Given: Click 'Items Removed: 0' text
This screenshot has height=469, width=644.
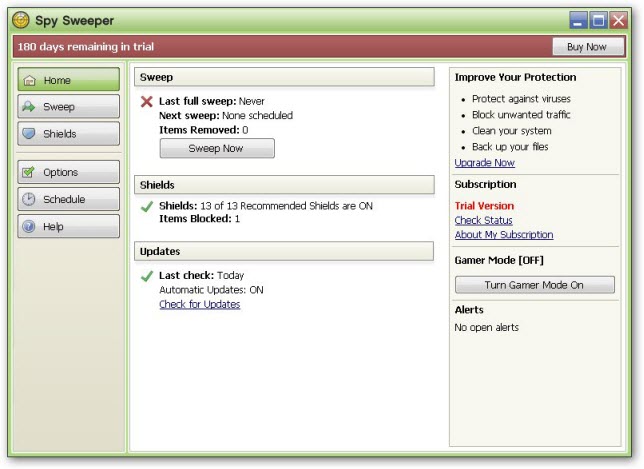Looking at the screenshot, I should pyautogui.click(x=203, y=130).
